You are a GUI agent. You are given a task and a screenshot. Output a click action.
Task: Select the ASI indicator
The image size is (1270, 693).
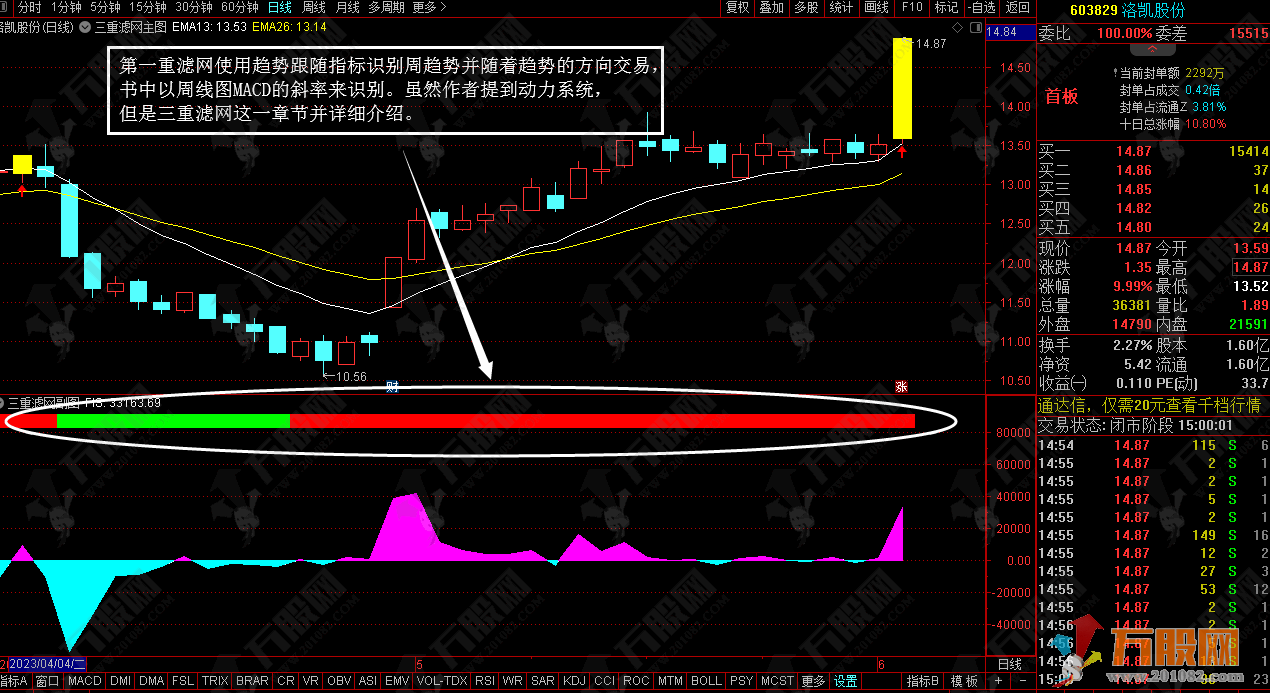click(x=368, y=681)
